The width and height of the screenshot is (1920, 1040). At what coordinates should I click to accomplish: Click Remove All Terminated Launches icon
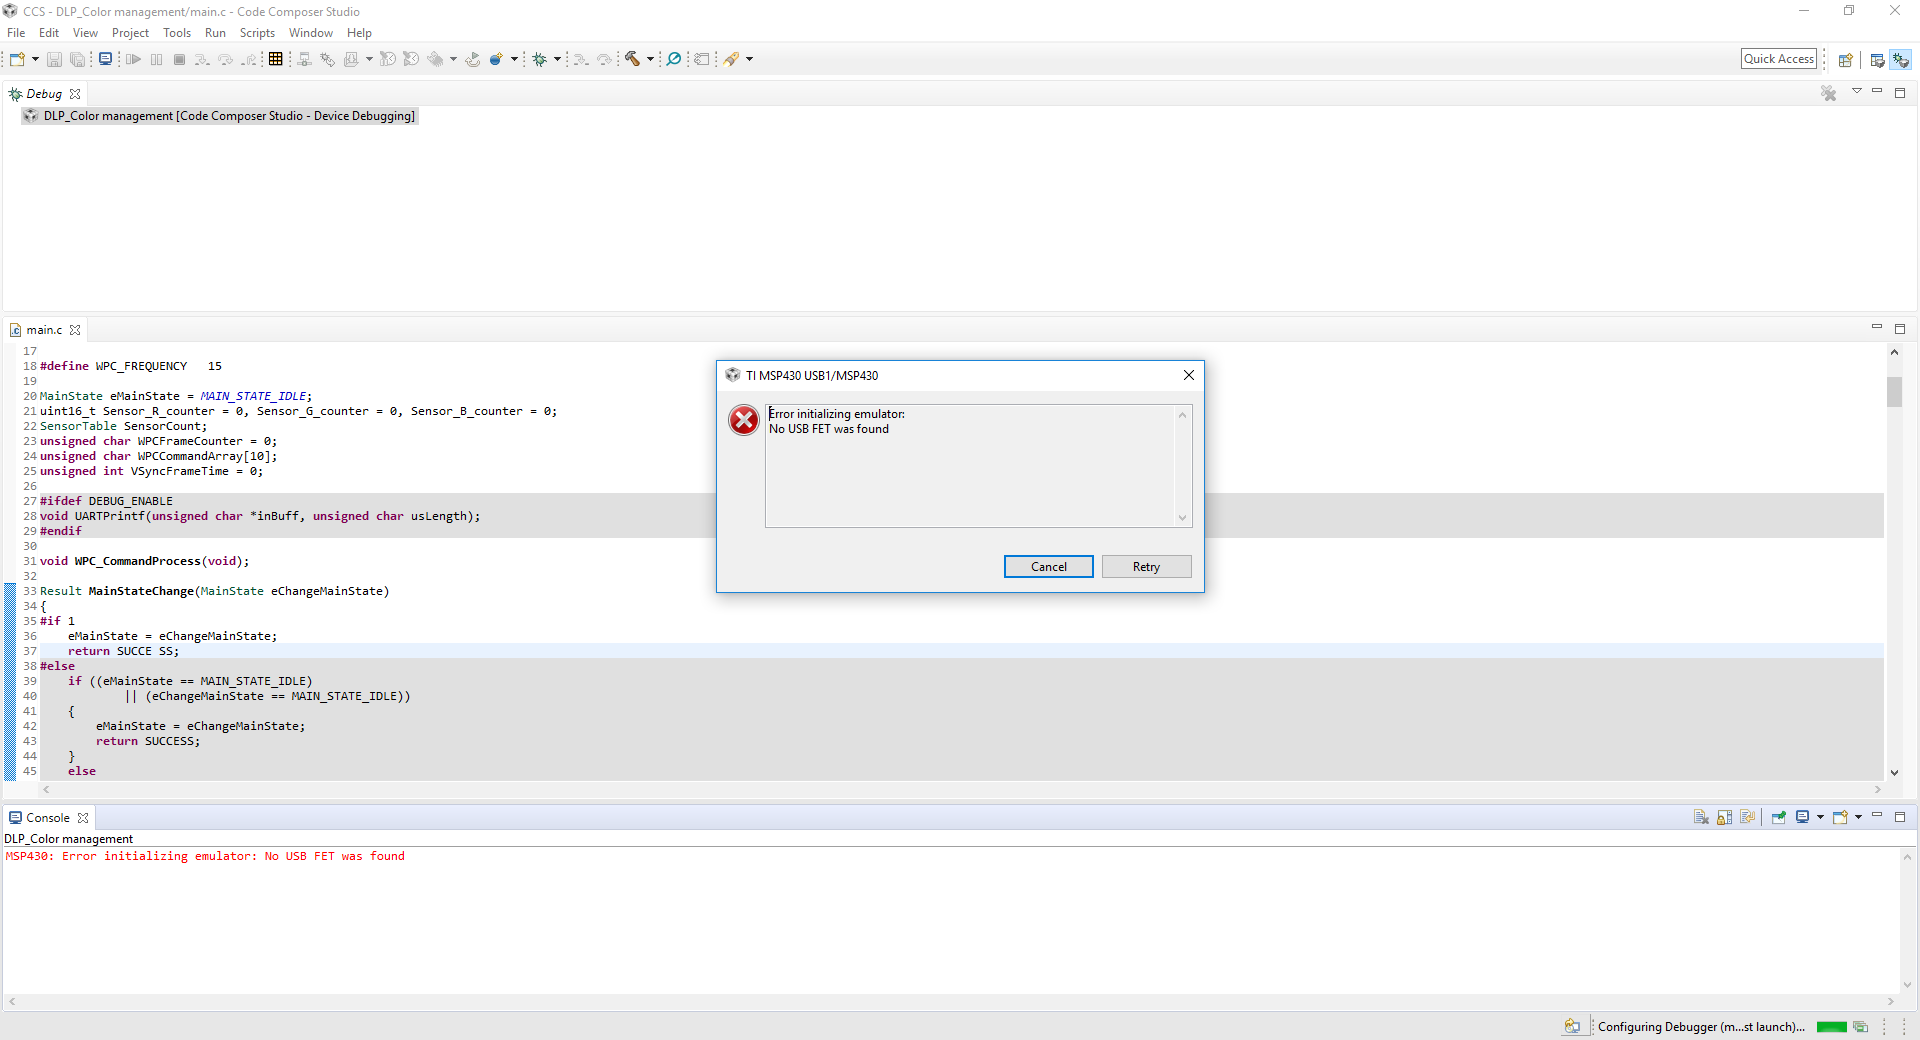tap(1828, 93)
